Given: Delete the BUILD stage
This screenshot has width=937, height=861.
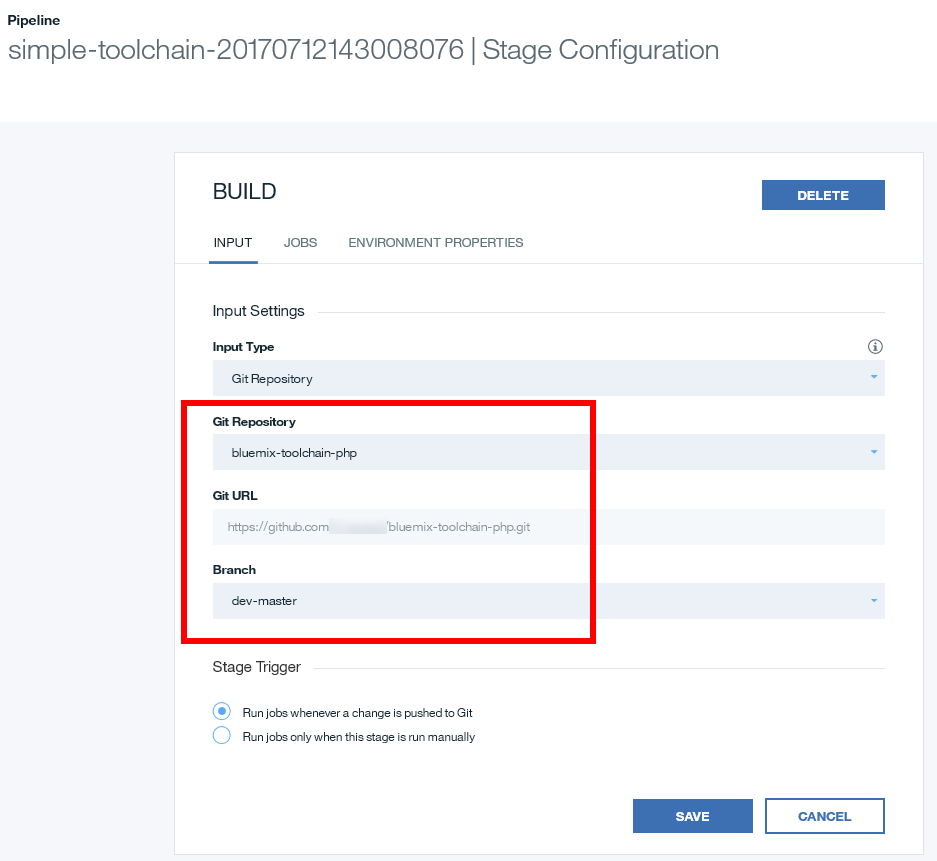Looking at the screenshot, I should [823, 195].
